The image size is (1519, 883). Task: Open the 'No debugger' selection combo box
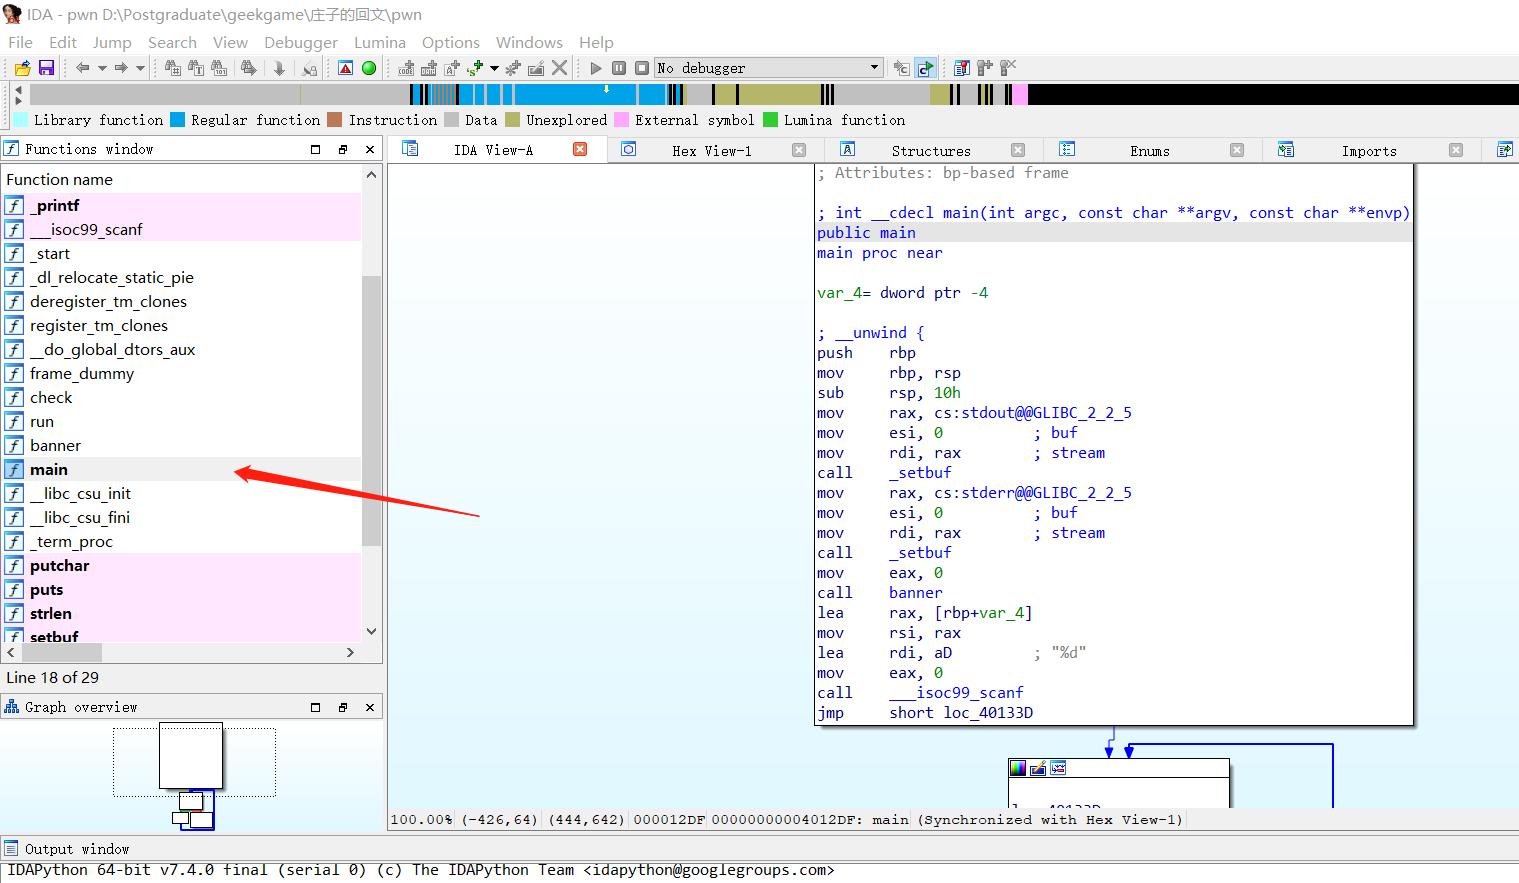tap(768, 68)
